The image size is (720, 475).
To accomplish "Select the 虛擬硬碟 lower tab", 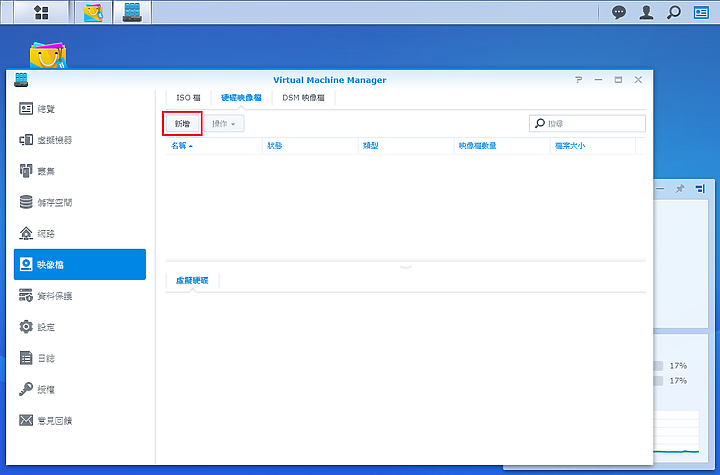I will click(x=192, y=281).
